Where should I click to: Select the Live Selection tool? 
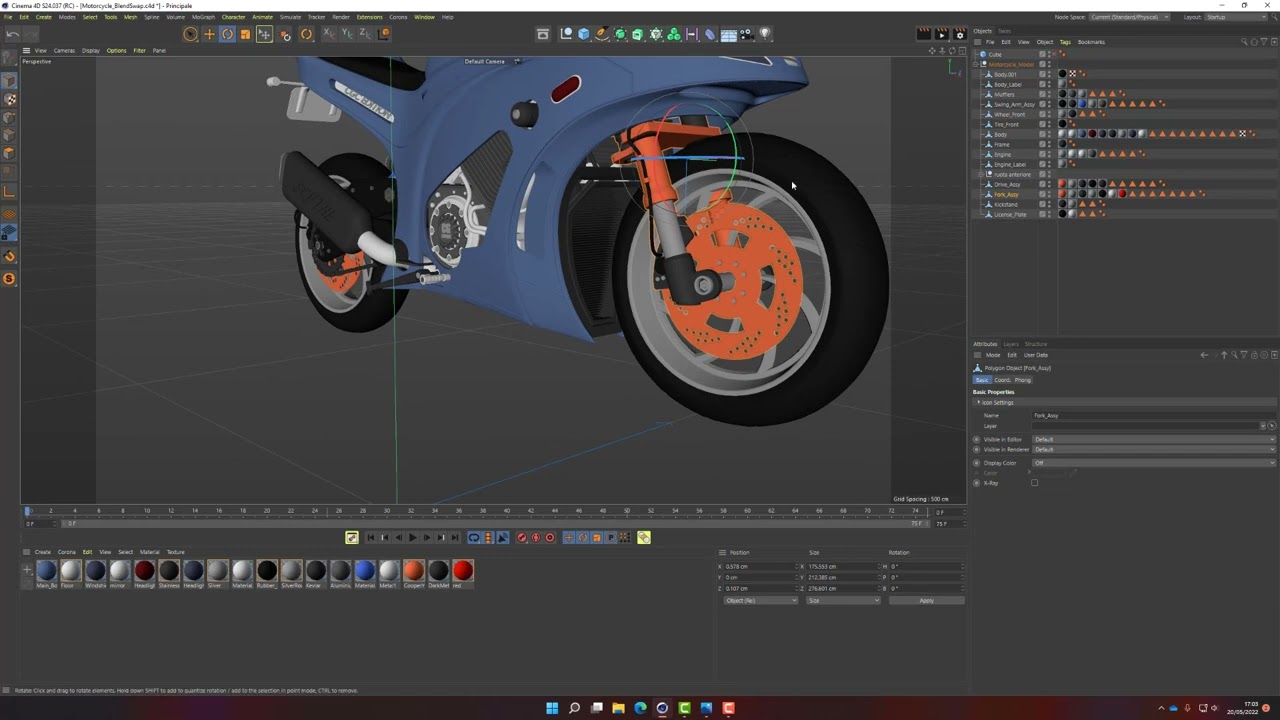pos(189,34)
